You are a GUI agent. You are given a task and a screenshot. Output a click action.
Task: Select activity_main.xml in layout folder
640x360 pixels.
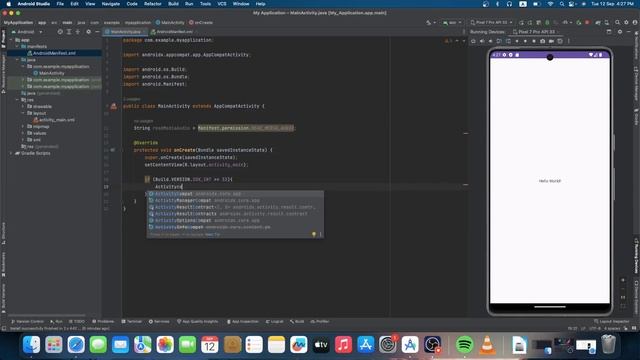[54, 120]
